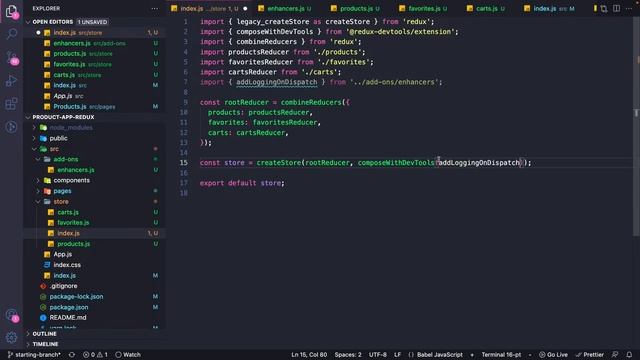Open the Extensions view
Image resolution: width=640 pixels, height=360 pixels.
(x=11, y=104)
